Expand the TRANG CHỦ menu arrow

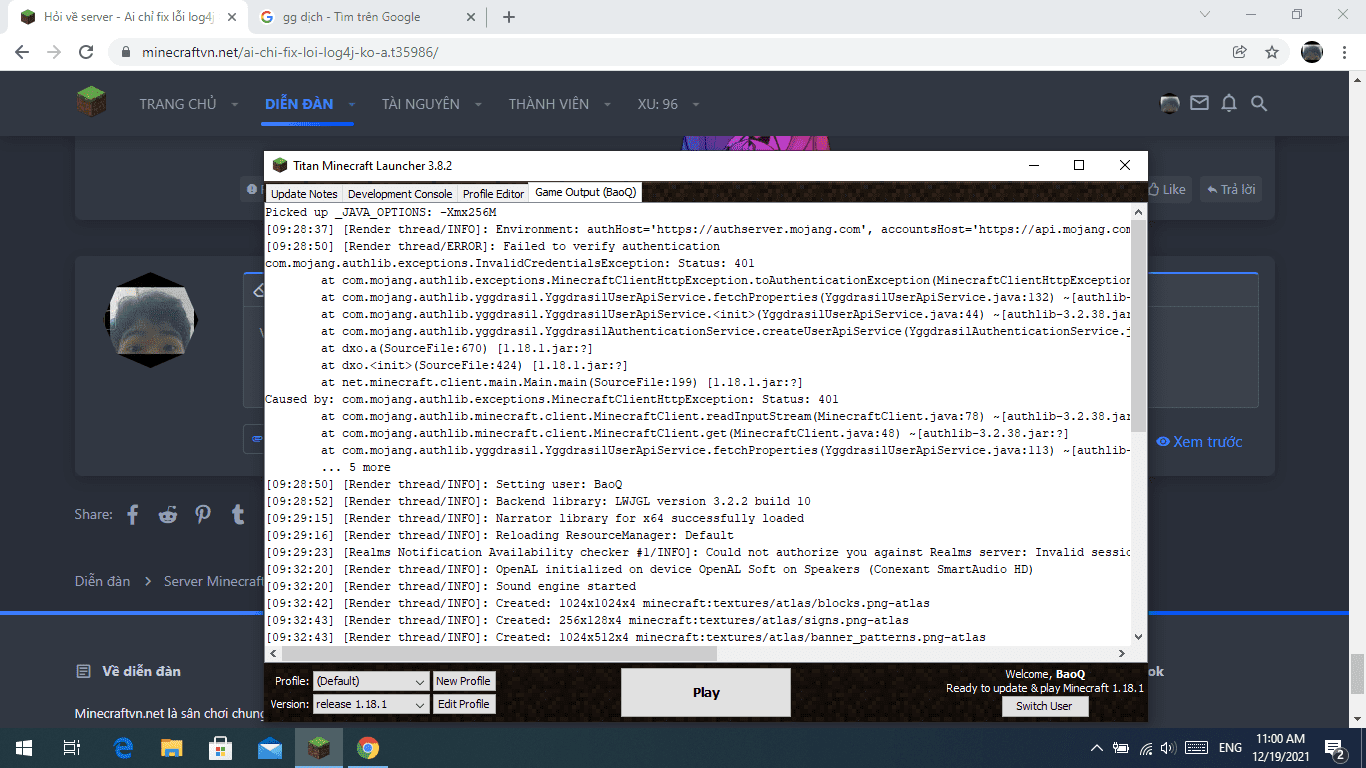[x=235, y=104]
